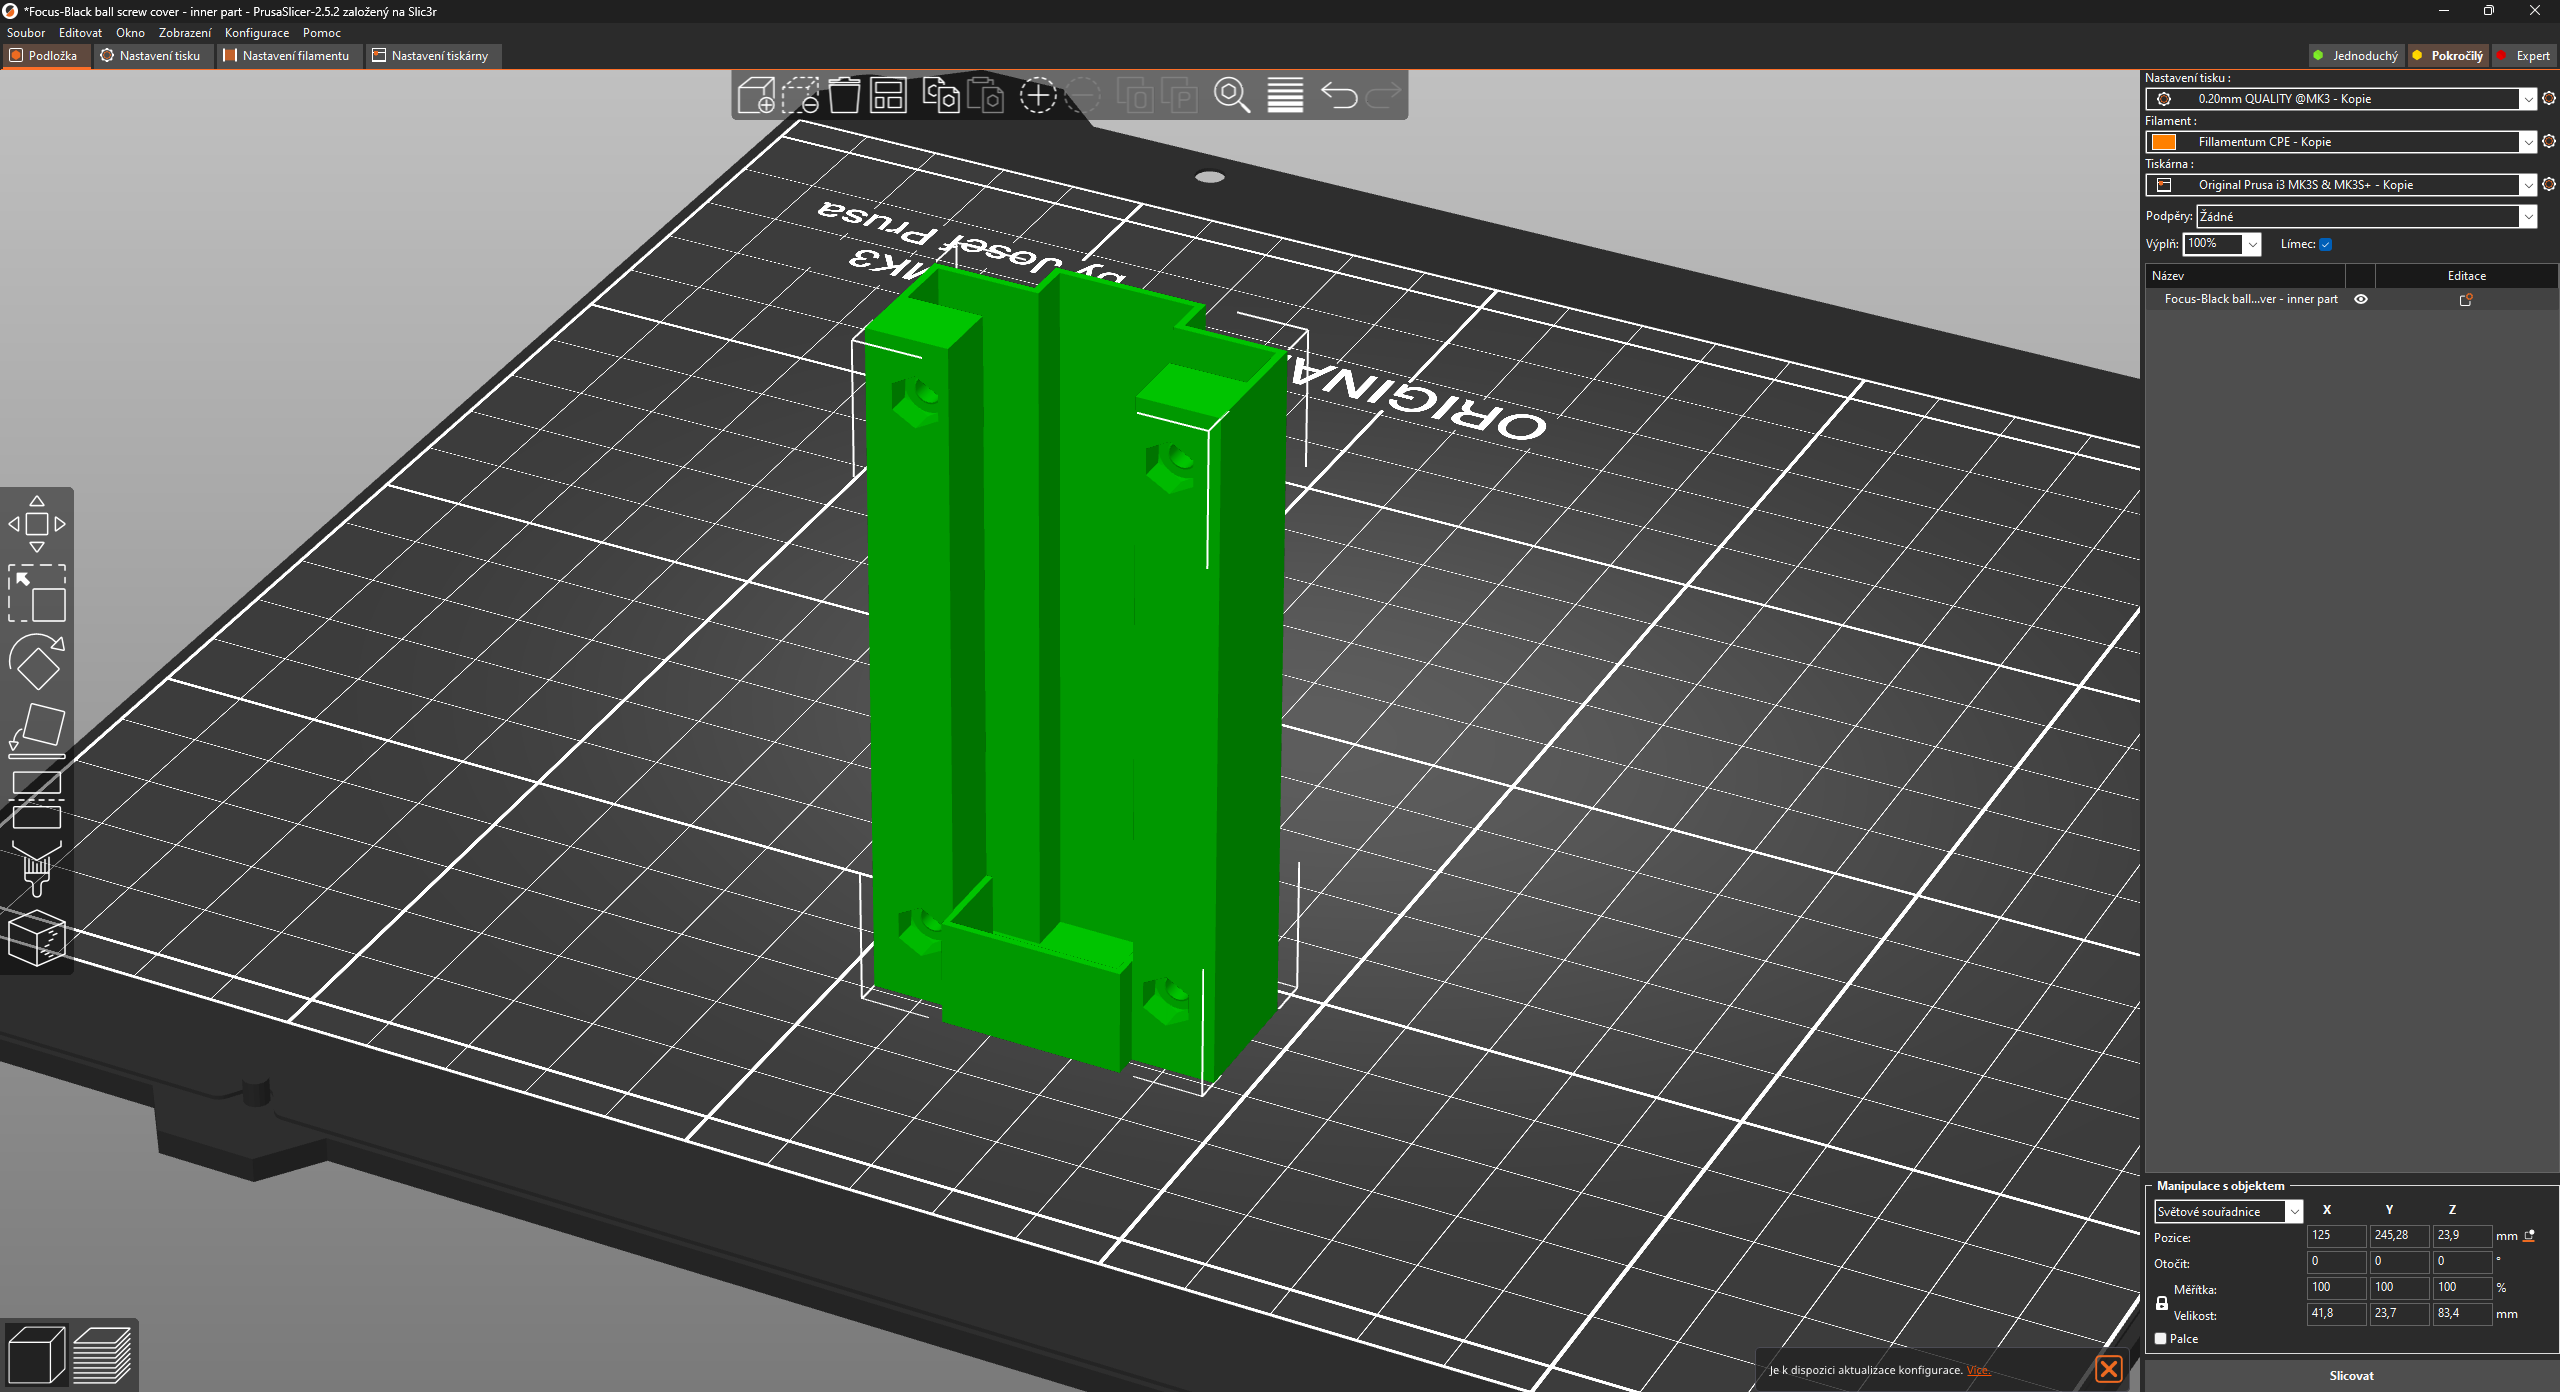Viewport: 2560px width, 1392px height.
Task: Click the Více link in notification
Action: pos(1977,1370)
